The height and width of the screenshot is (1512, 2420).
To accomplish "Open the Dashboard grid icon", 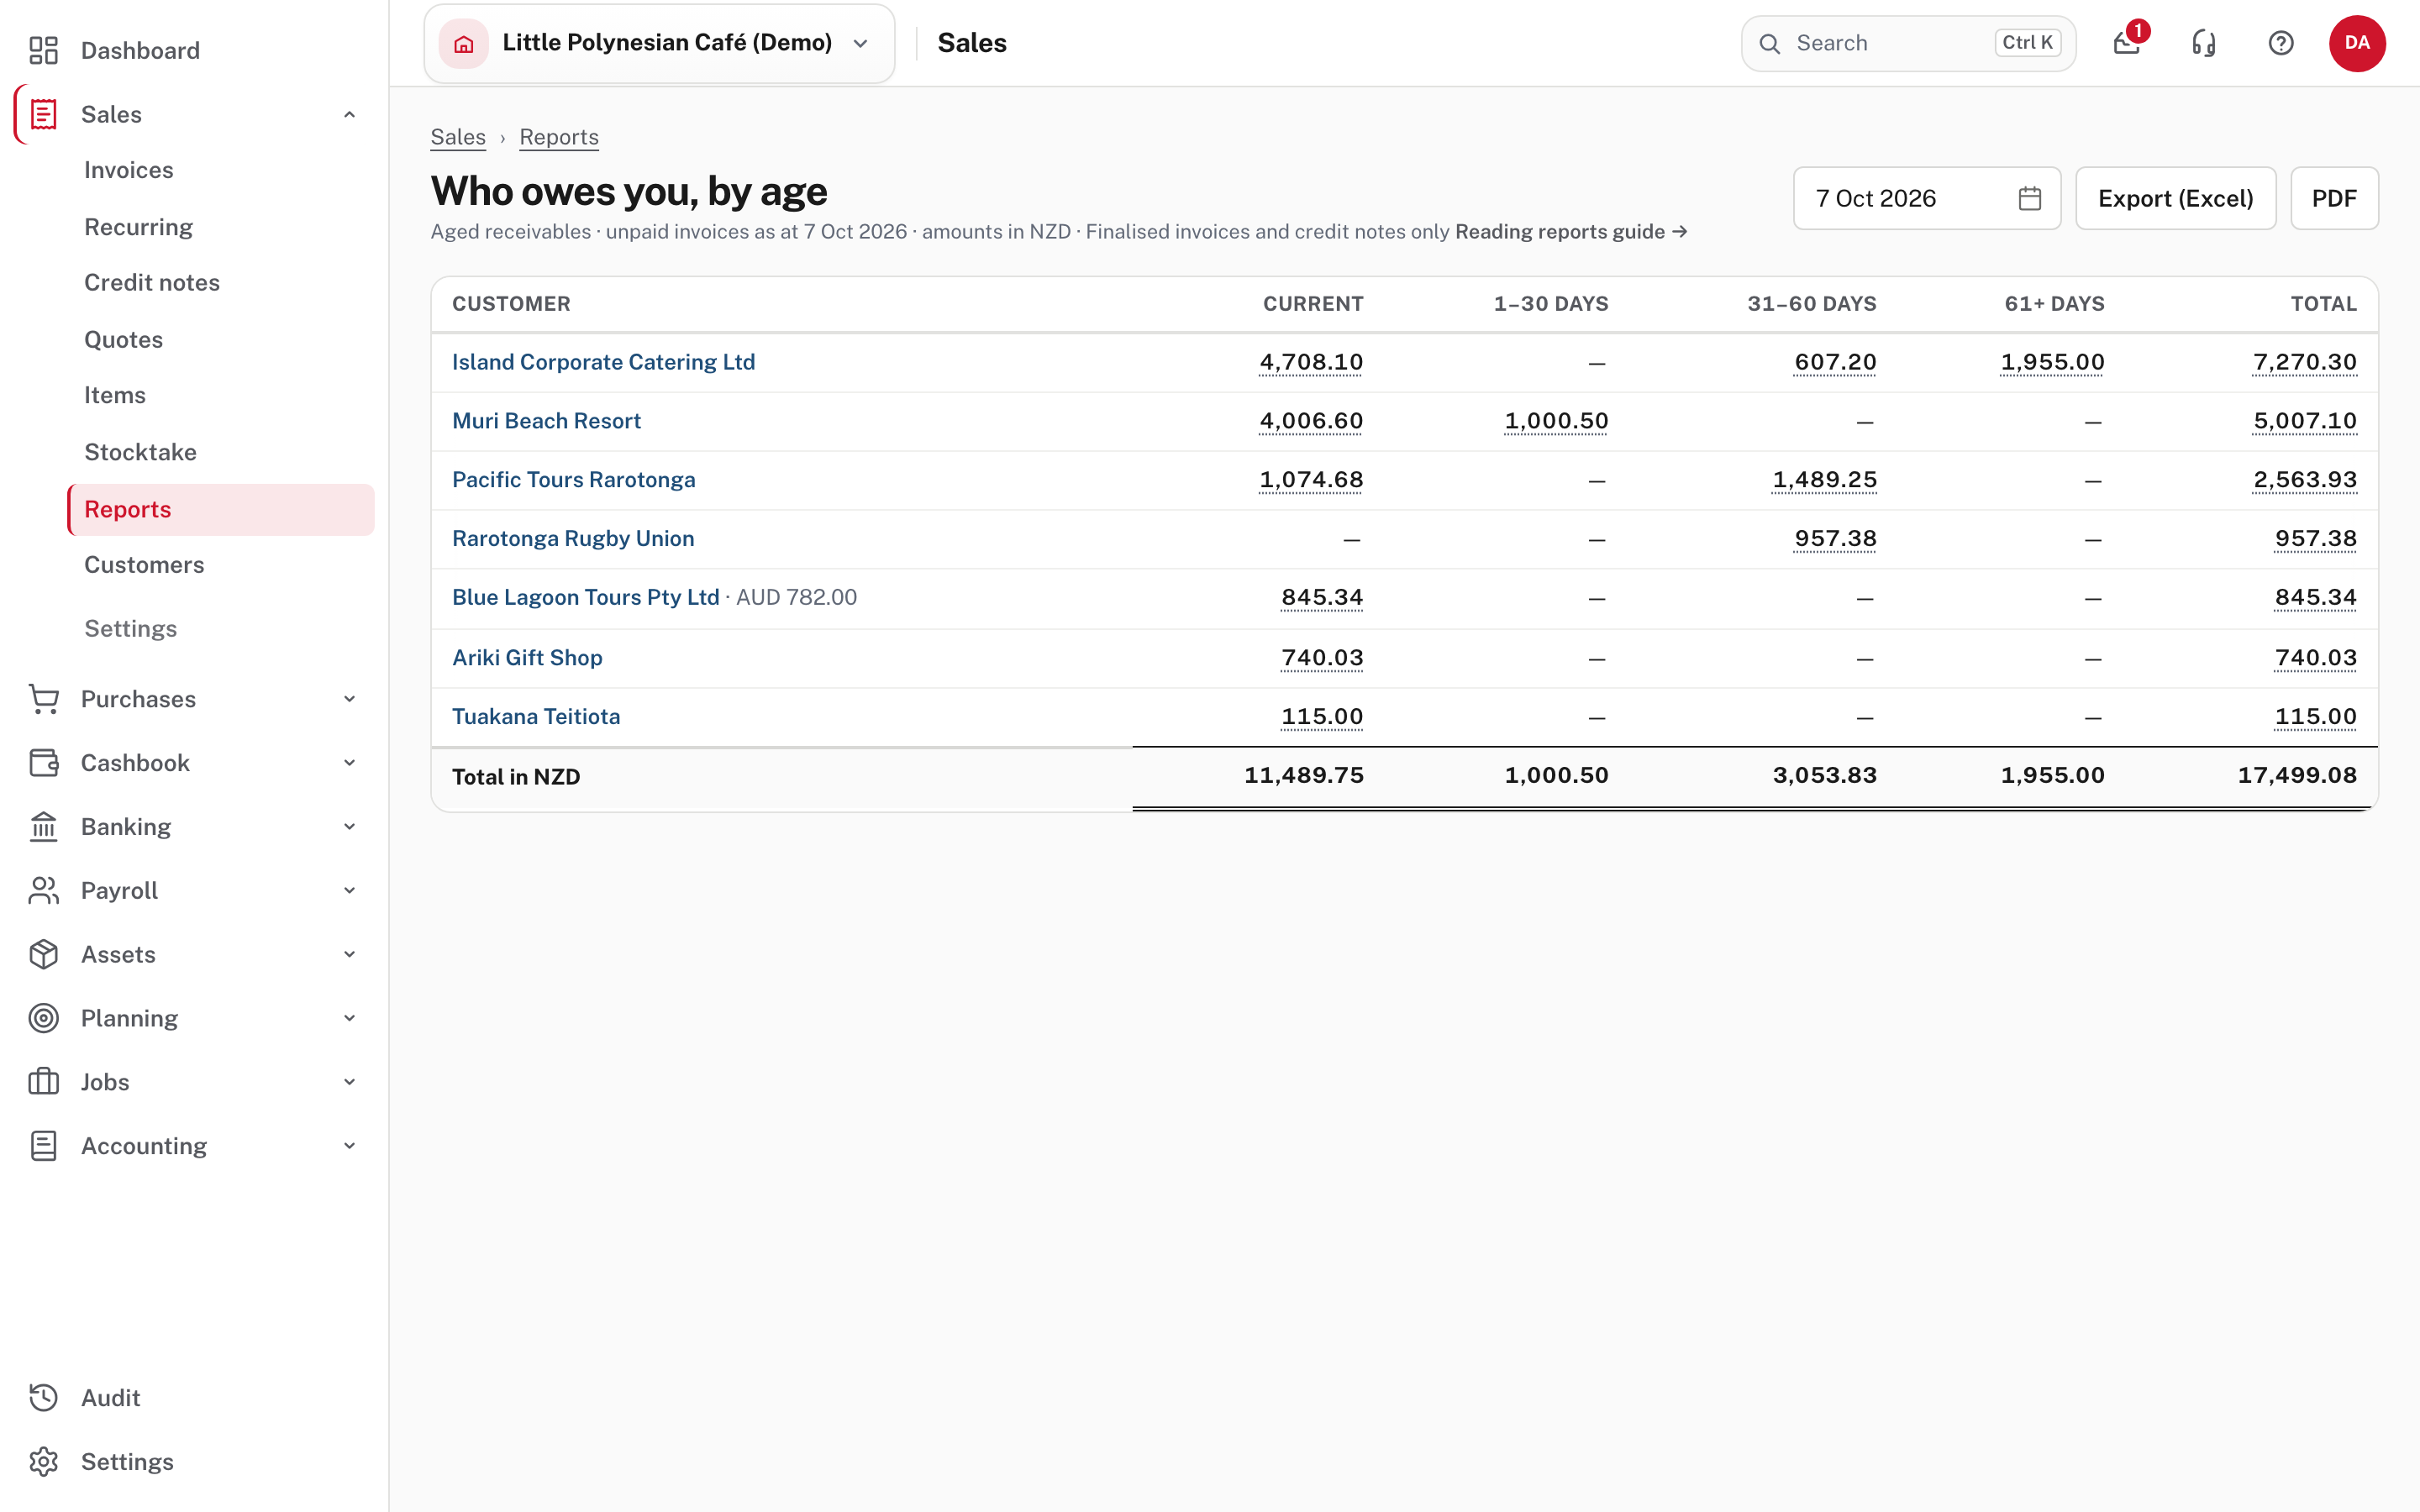I will (43, 50).
